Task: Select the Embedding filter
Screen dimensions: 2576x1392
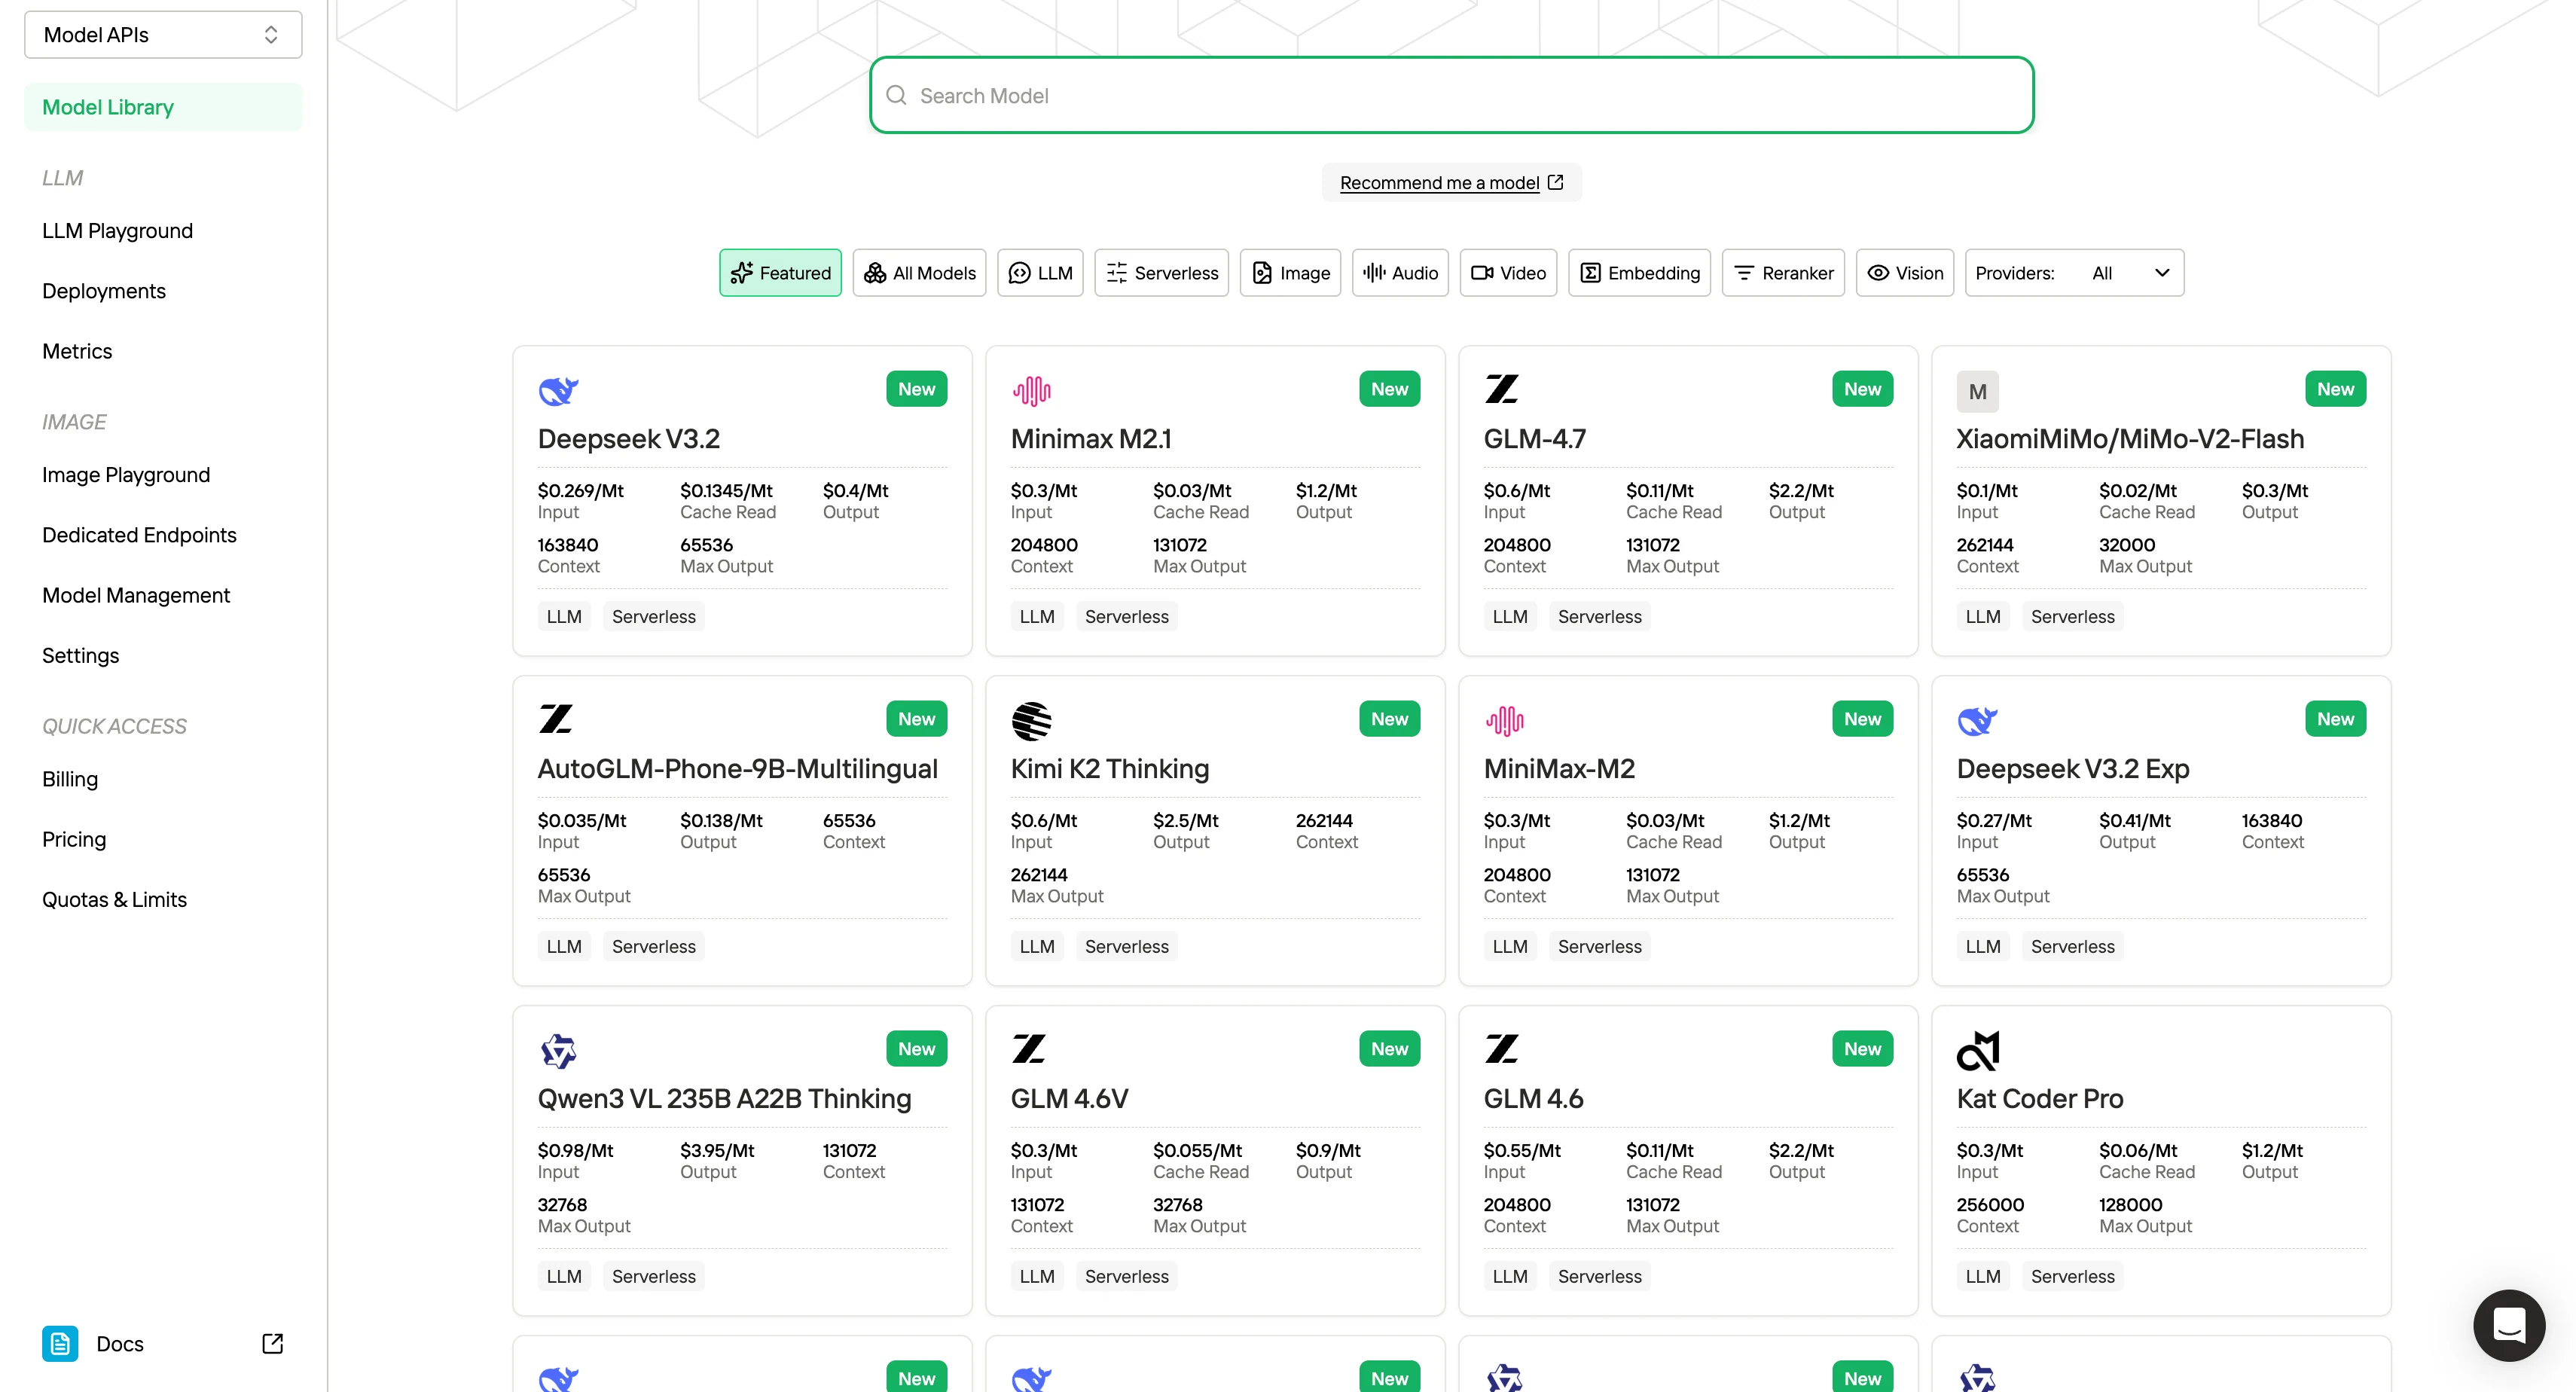Action: tap(1639, 273)
